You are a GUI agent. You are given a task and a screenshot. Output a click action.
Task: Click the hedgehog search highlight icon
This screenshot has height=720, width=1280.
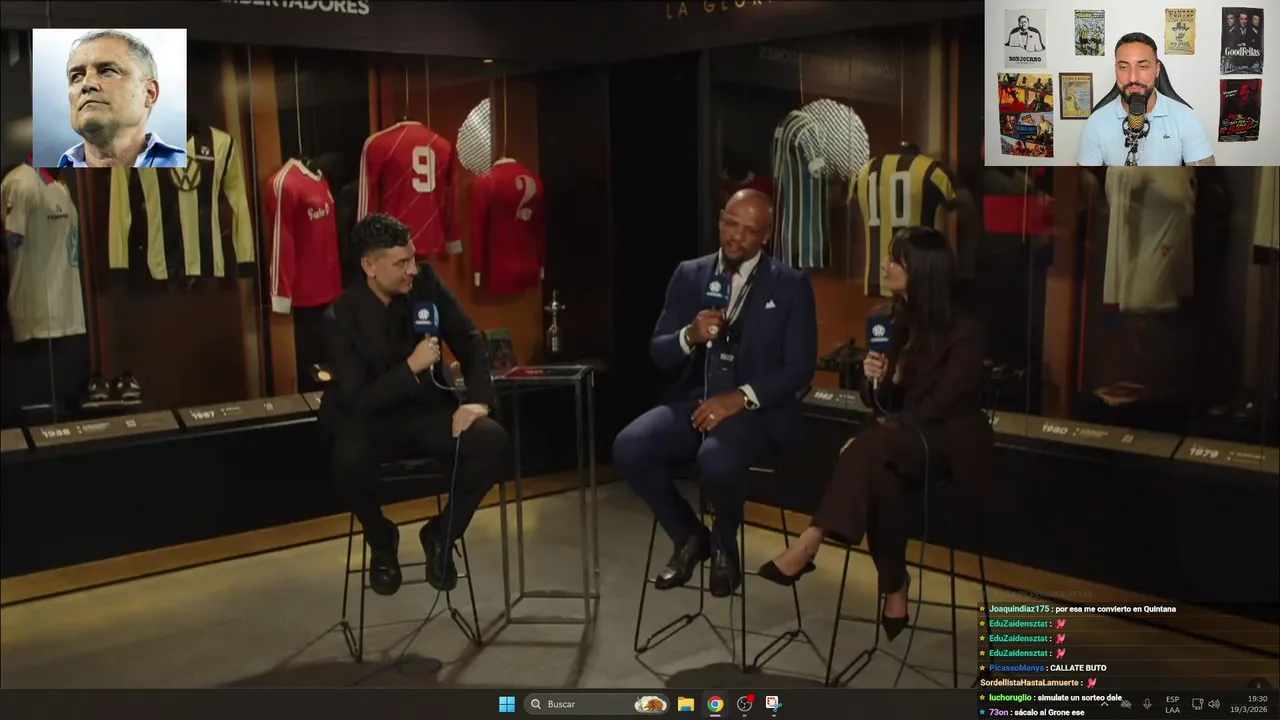coord(651,704)
